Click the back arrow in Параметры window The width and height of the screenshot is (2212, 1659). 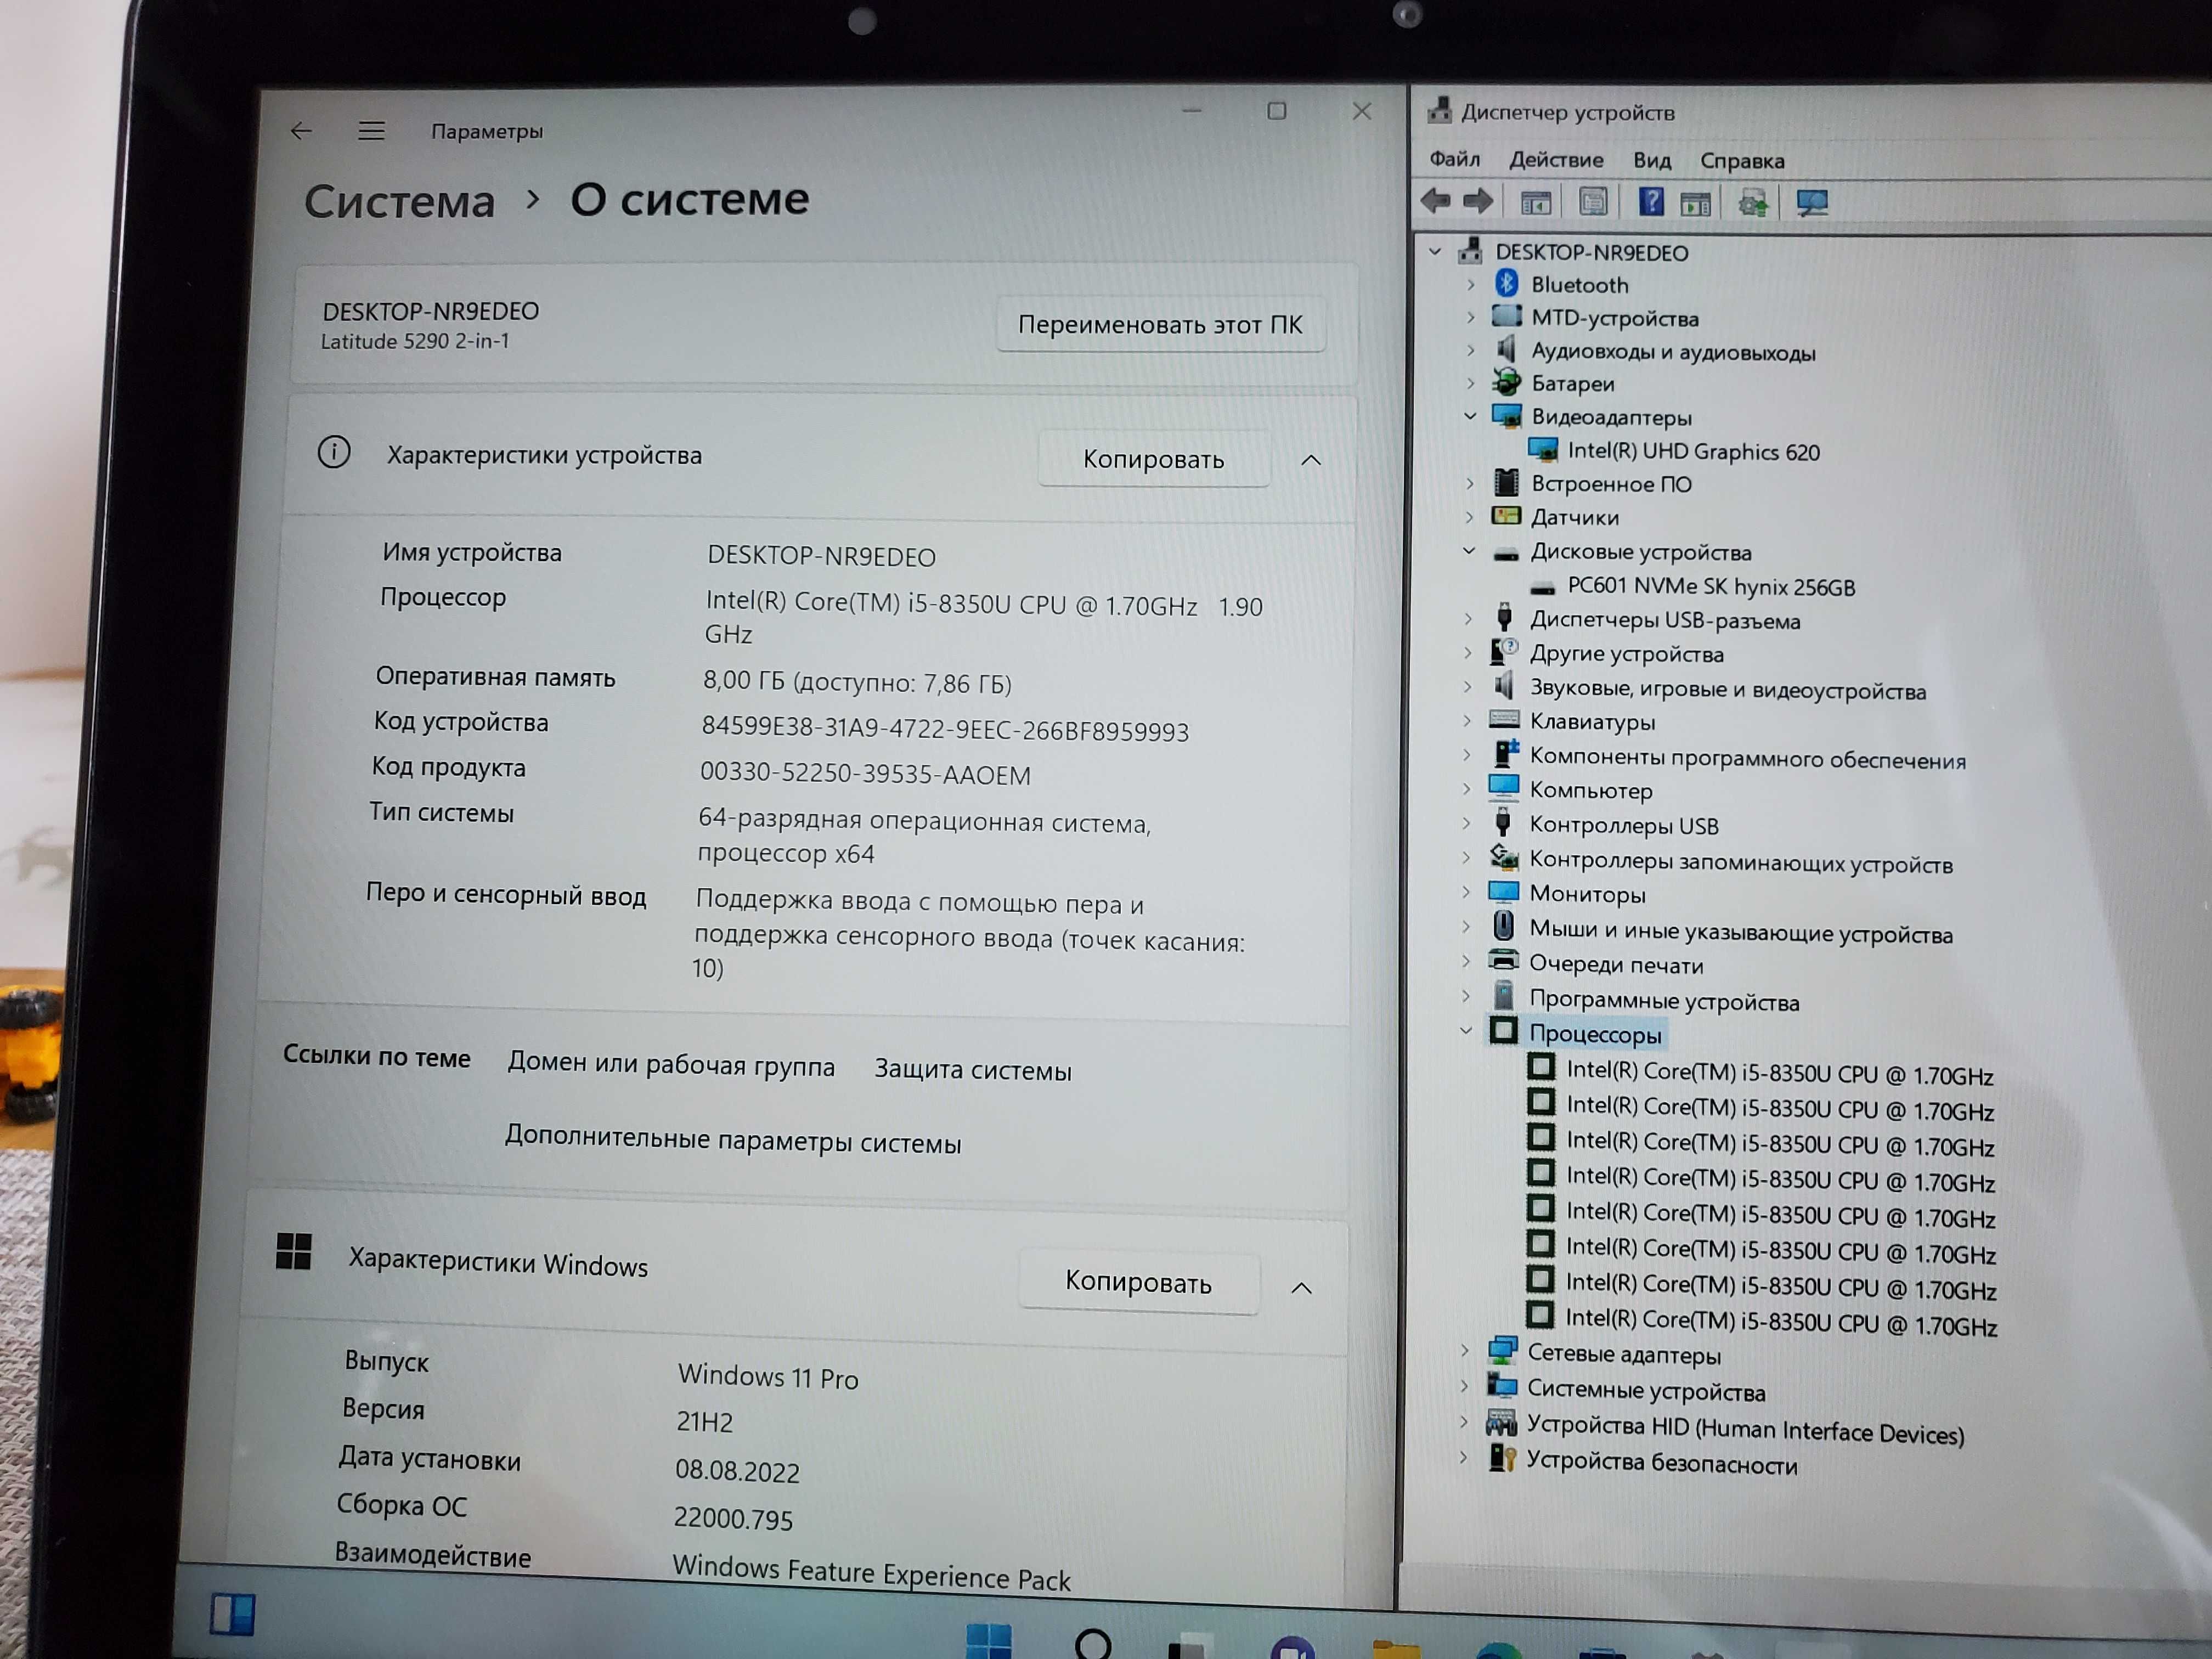tap(301, 131)
